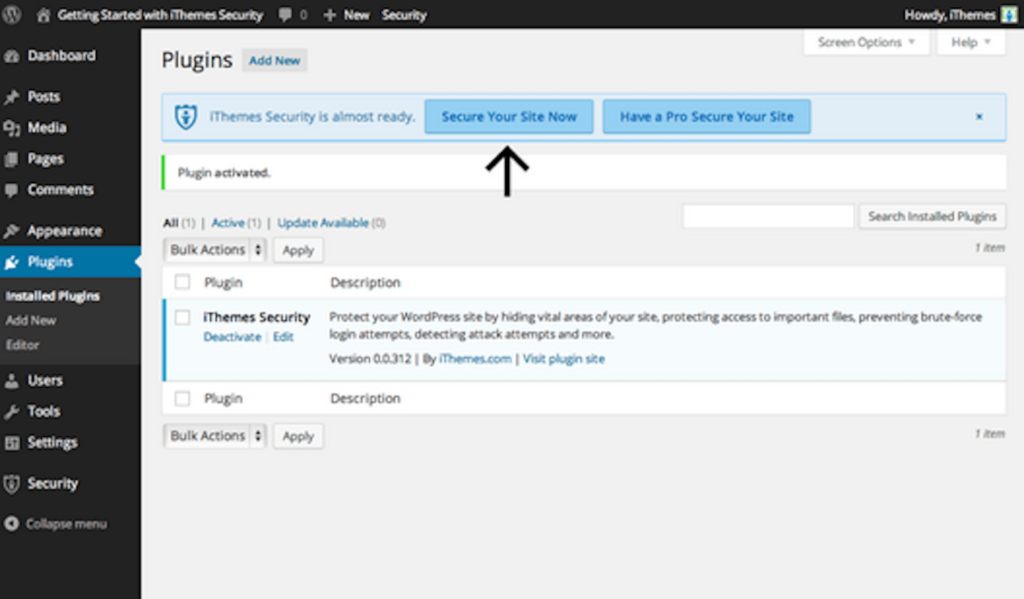Click Howdy, iThemes account text
The image size is (1024, 599).
pyautogui.click(x=950, y=15)
